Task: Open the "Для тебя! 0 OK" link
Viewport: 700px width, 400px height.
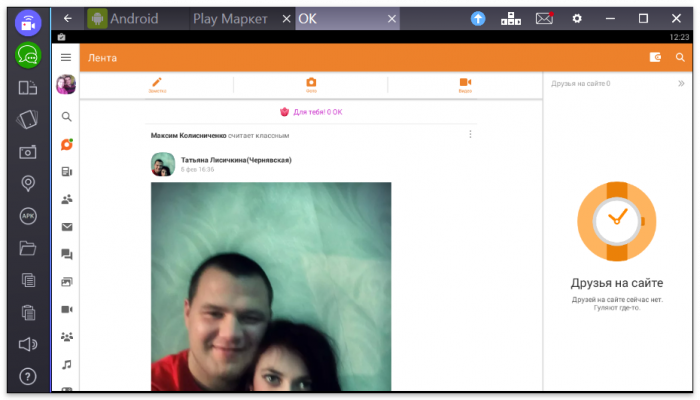Action: point(311,112)
